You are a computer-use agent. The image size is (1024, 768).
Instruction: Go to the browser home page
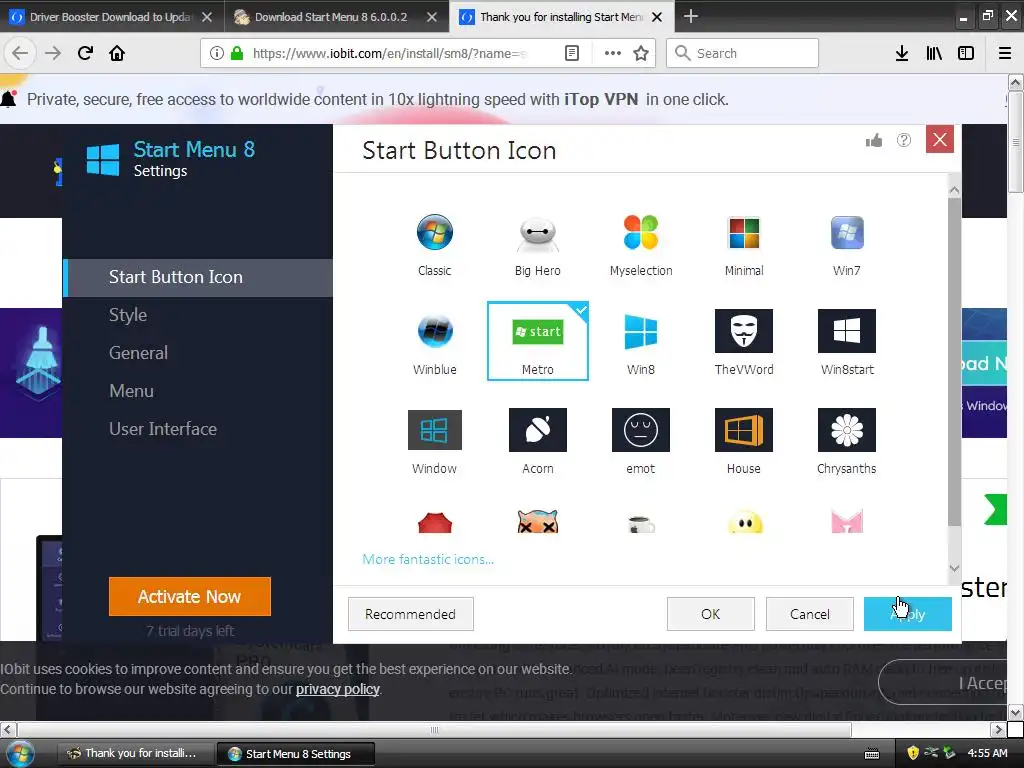(x=117, y=53)
